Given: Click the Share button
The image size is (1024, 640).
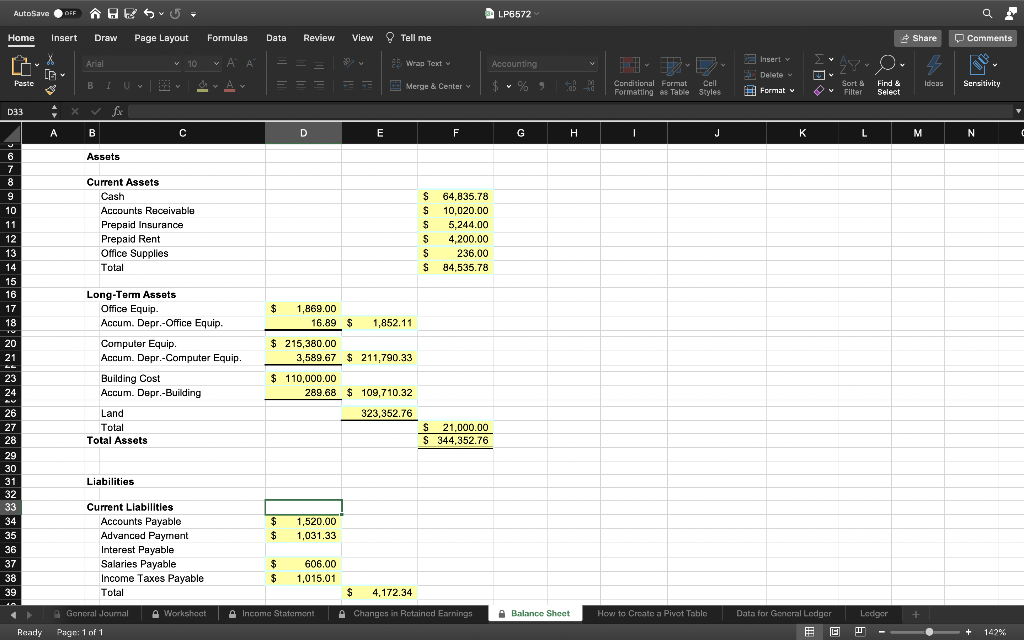Looking at the screenshot, I should (918, 38).
